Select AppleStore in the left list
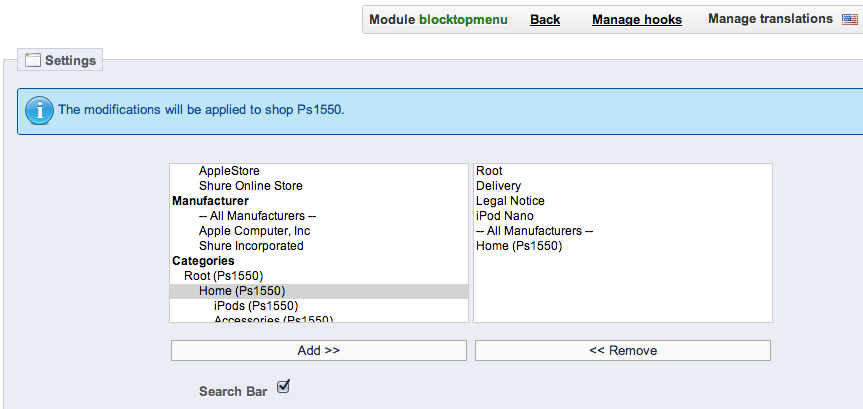 click(x=229, y=171)
